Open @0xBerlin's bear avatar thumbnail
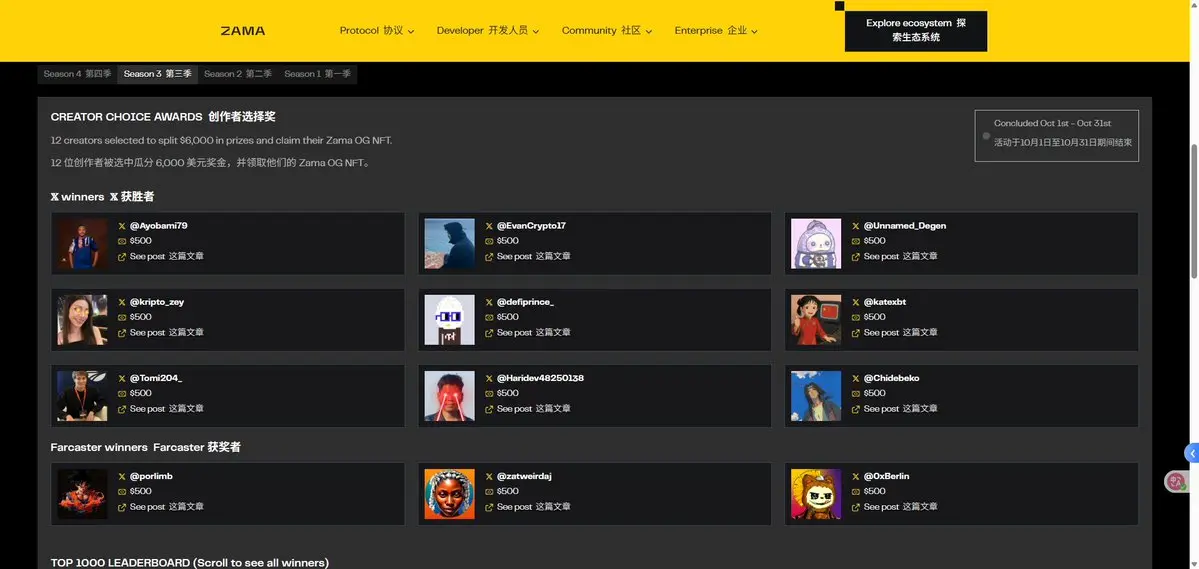Screen dimensions: 1199x569 coord(816,494)
